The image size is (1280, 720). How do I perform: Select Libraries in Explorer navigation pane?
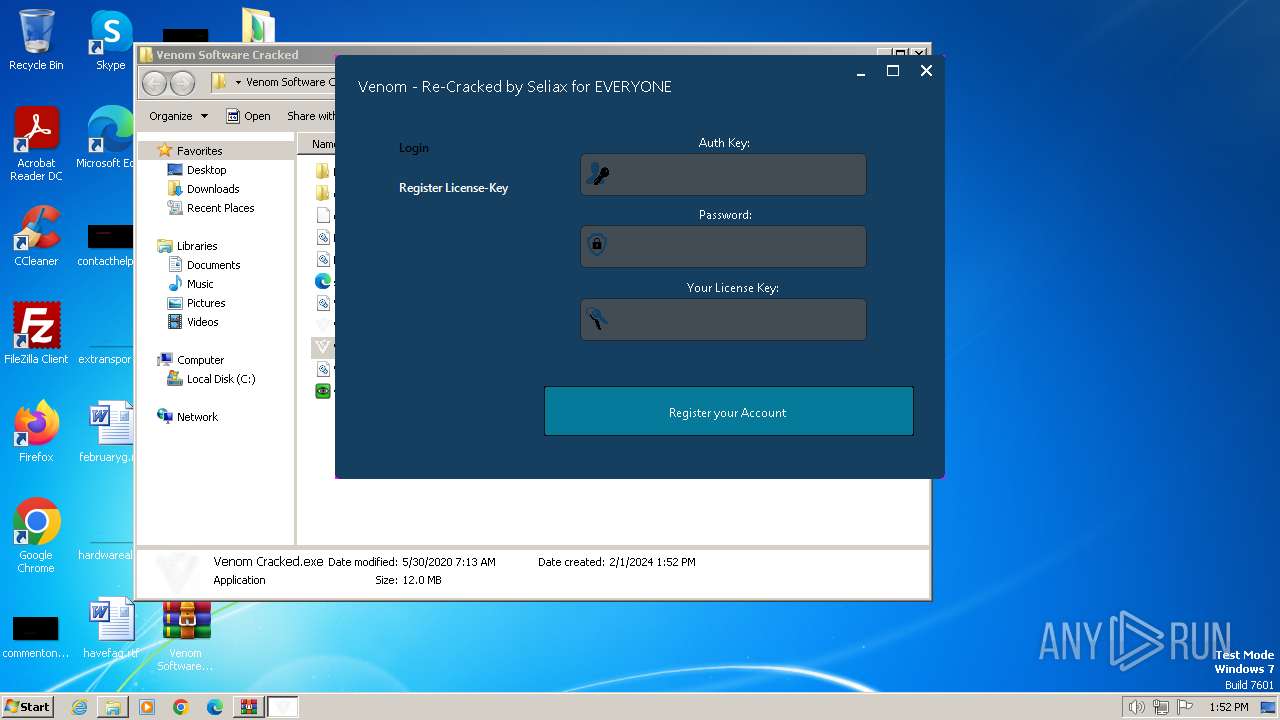coord(196,246)
